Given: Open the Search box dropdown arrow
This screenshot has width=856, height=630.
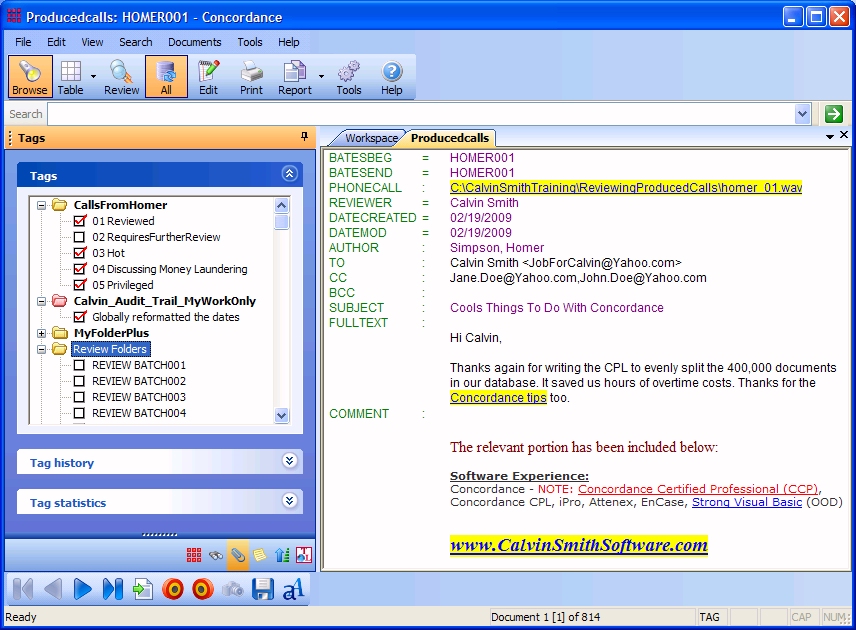Looking at the screenshot, I should pyautogui.click(x=802, y=114).
